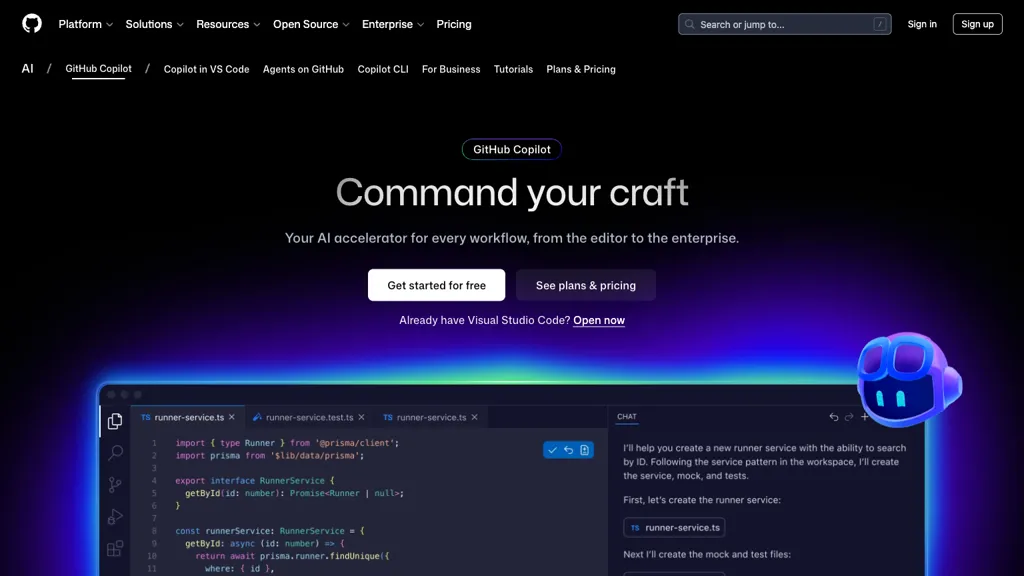
Task: Click the Sign up button
Action: click(x=977, y=23)
